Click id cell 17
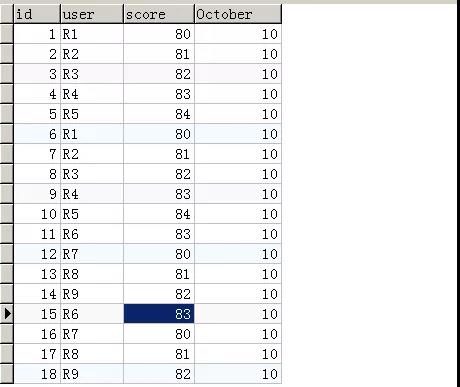Viewport: 460px width, 387px height. [x=37, y=354]
